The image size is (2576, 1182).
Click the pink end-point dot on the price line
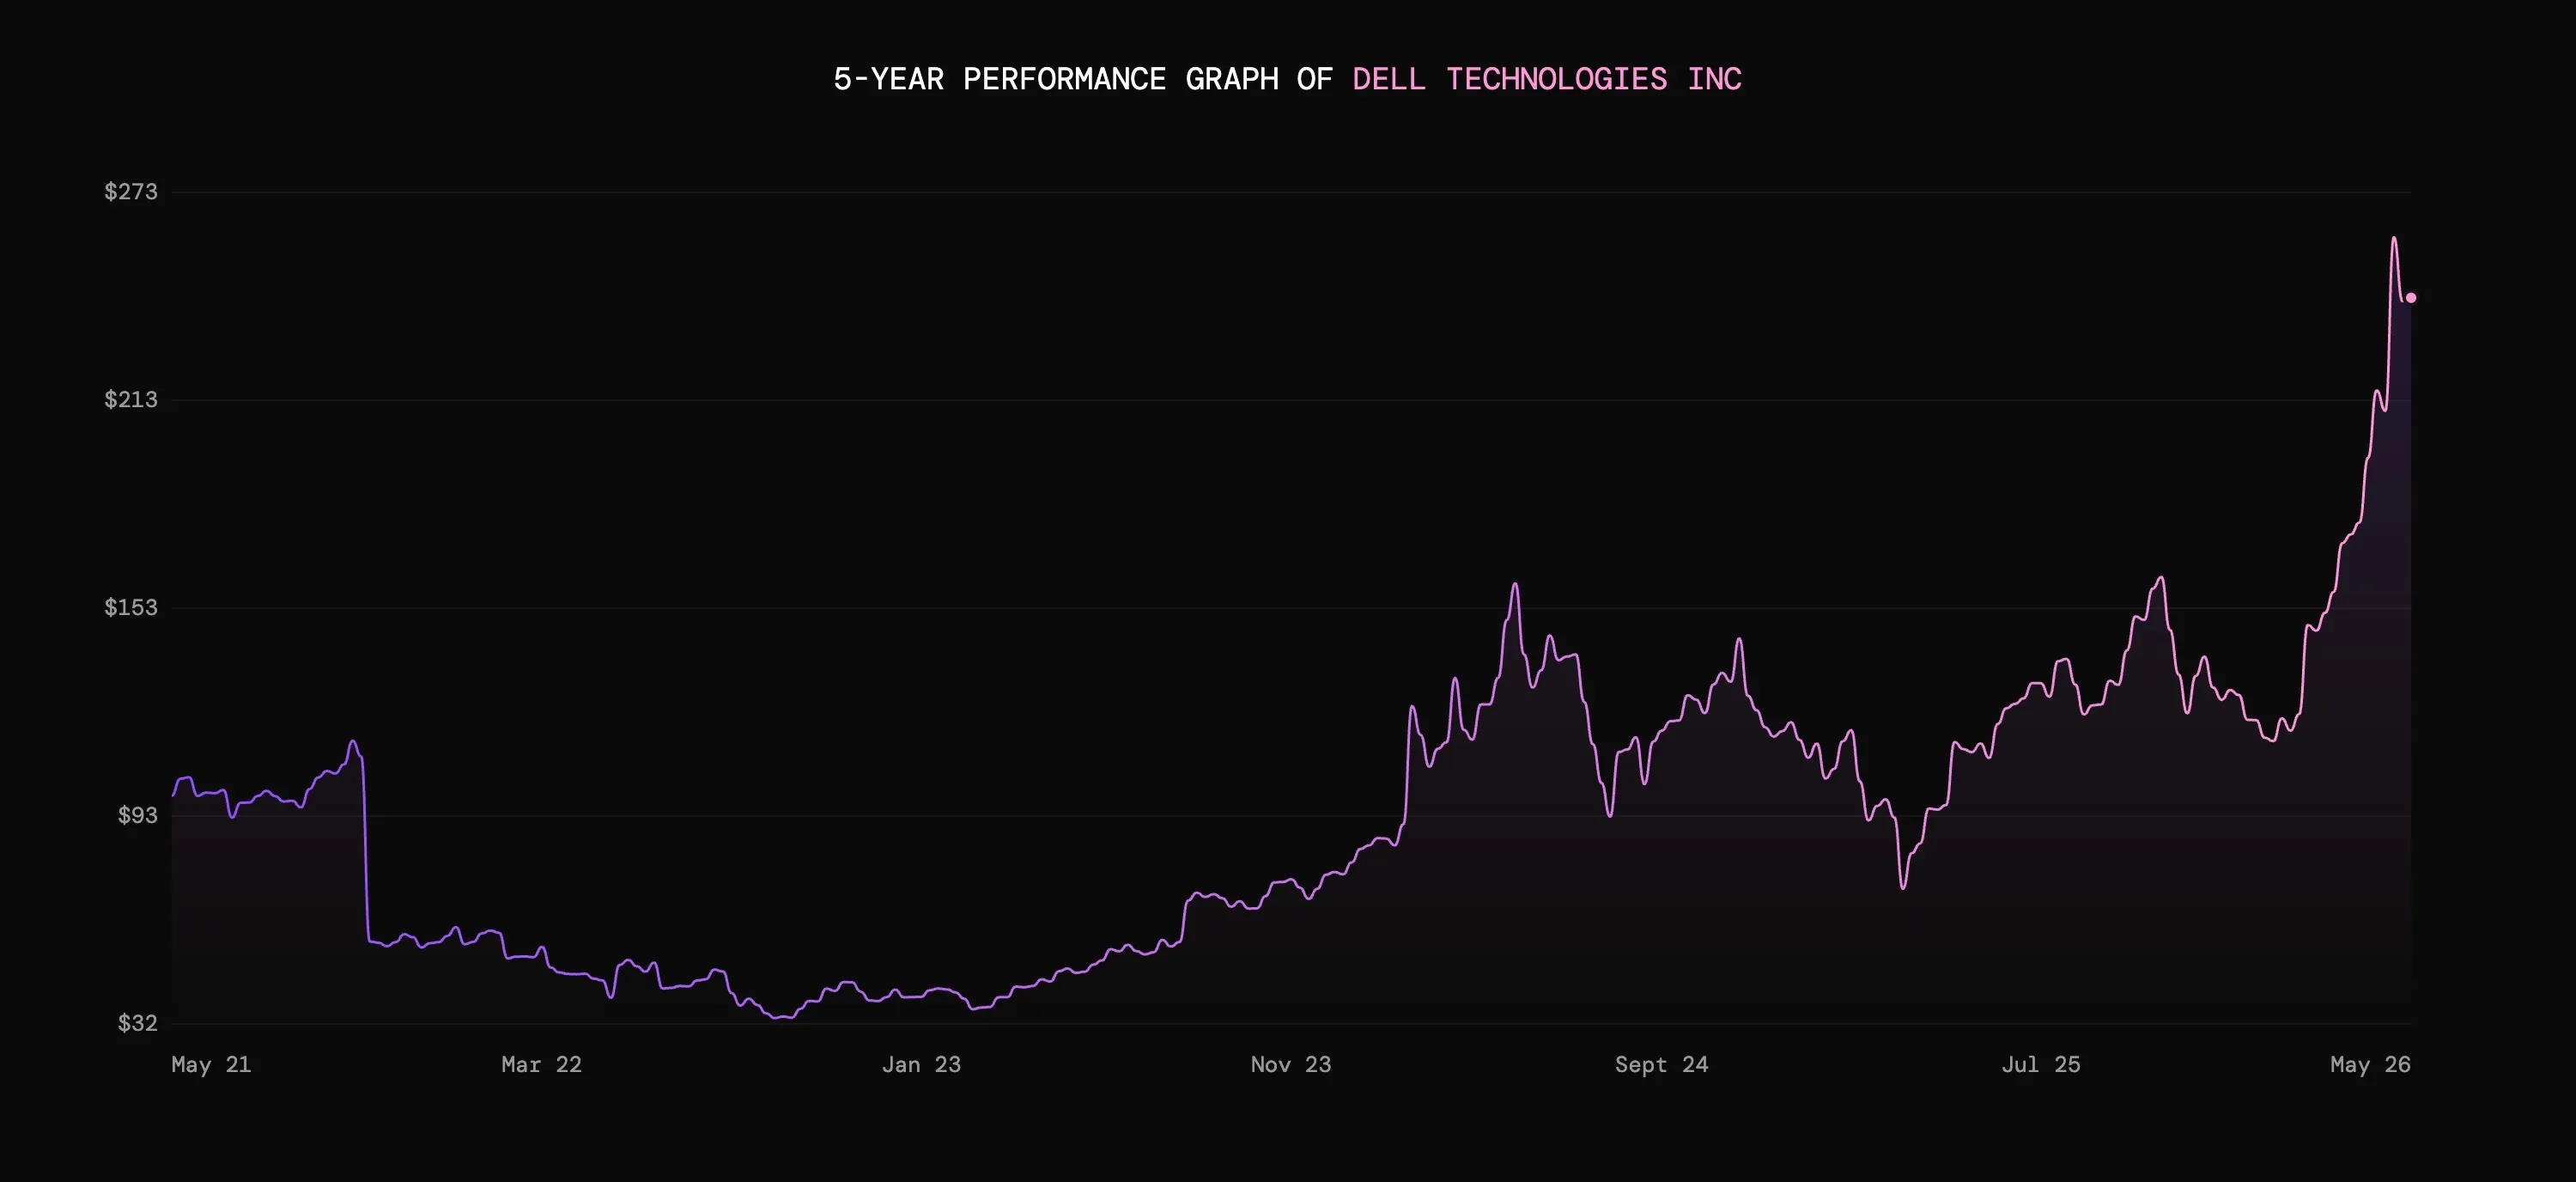(x=2411, y=298)
